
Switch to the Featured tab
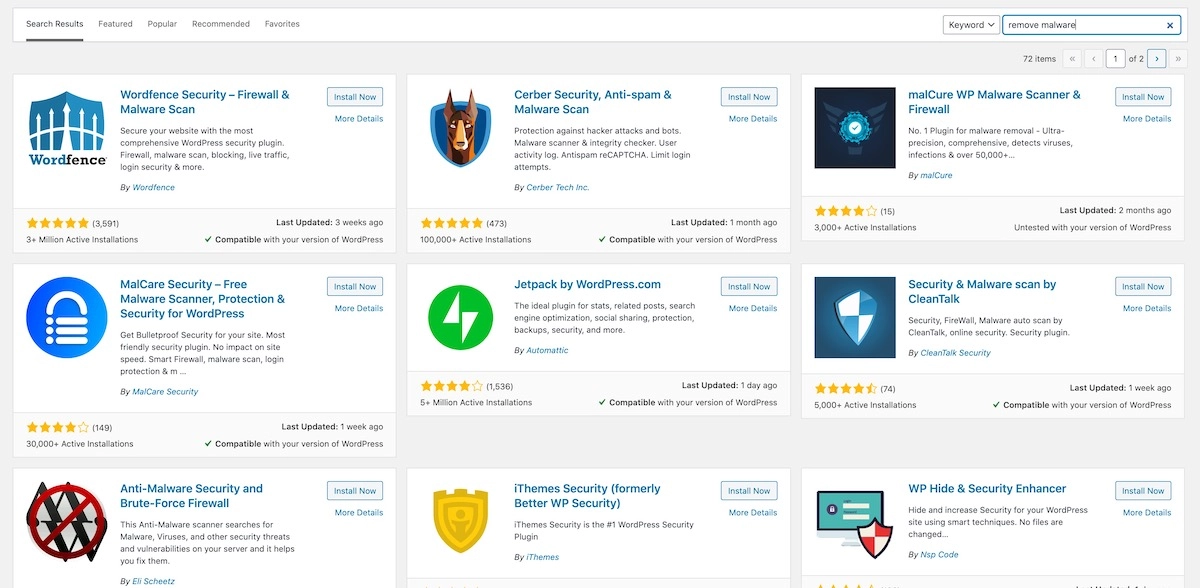click(115, 24)
